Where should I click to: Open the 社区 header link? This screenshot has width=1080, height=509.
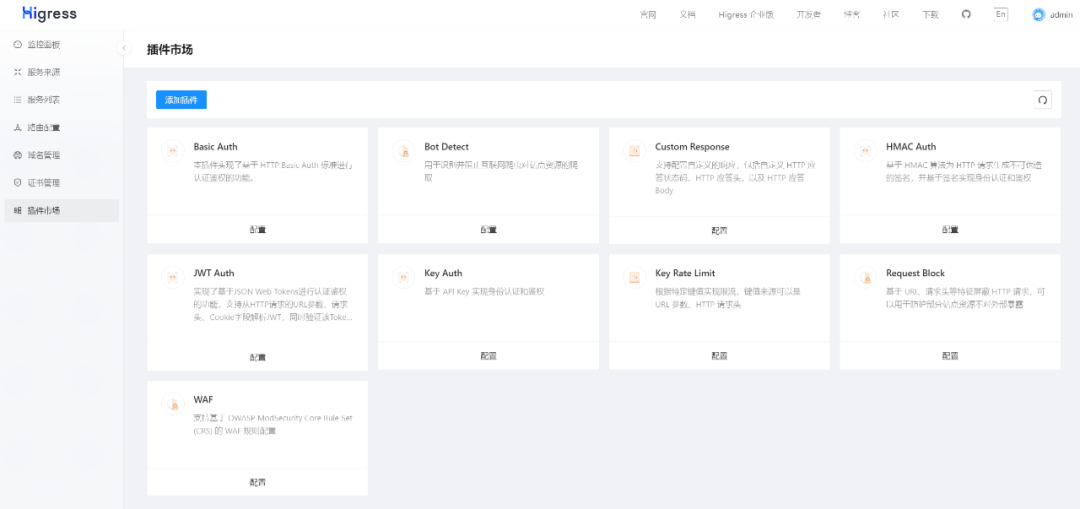point(891,14)
